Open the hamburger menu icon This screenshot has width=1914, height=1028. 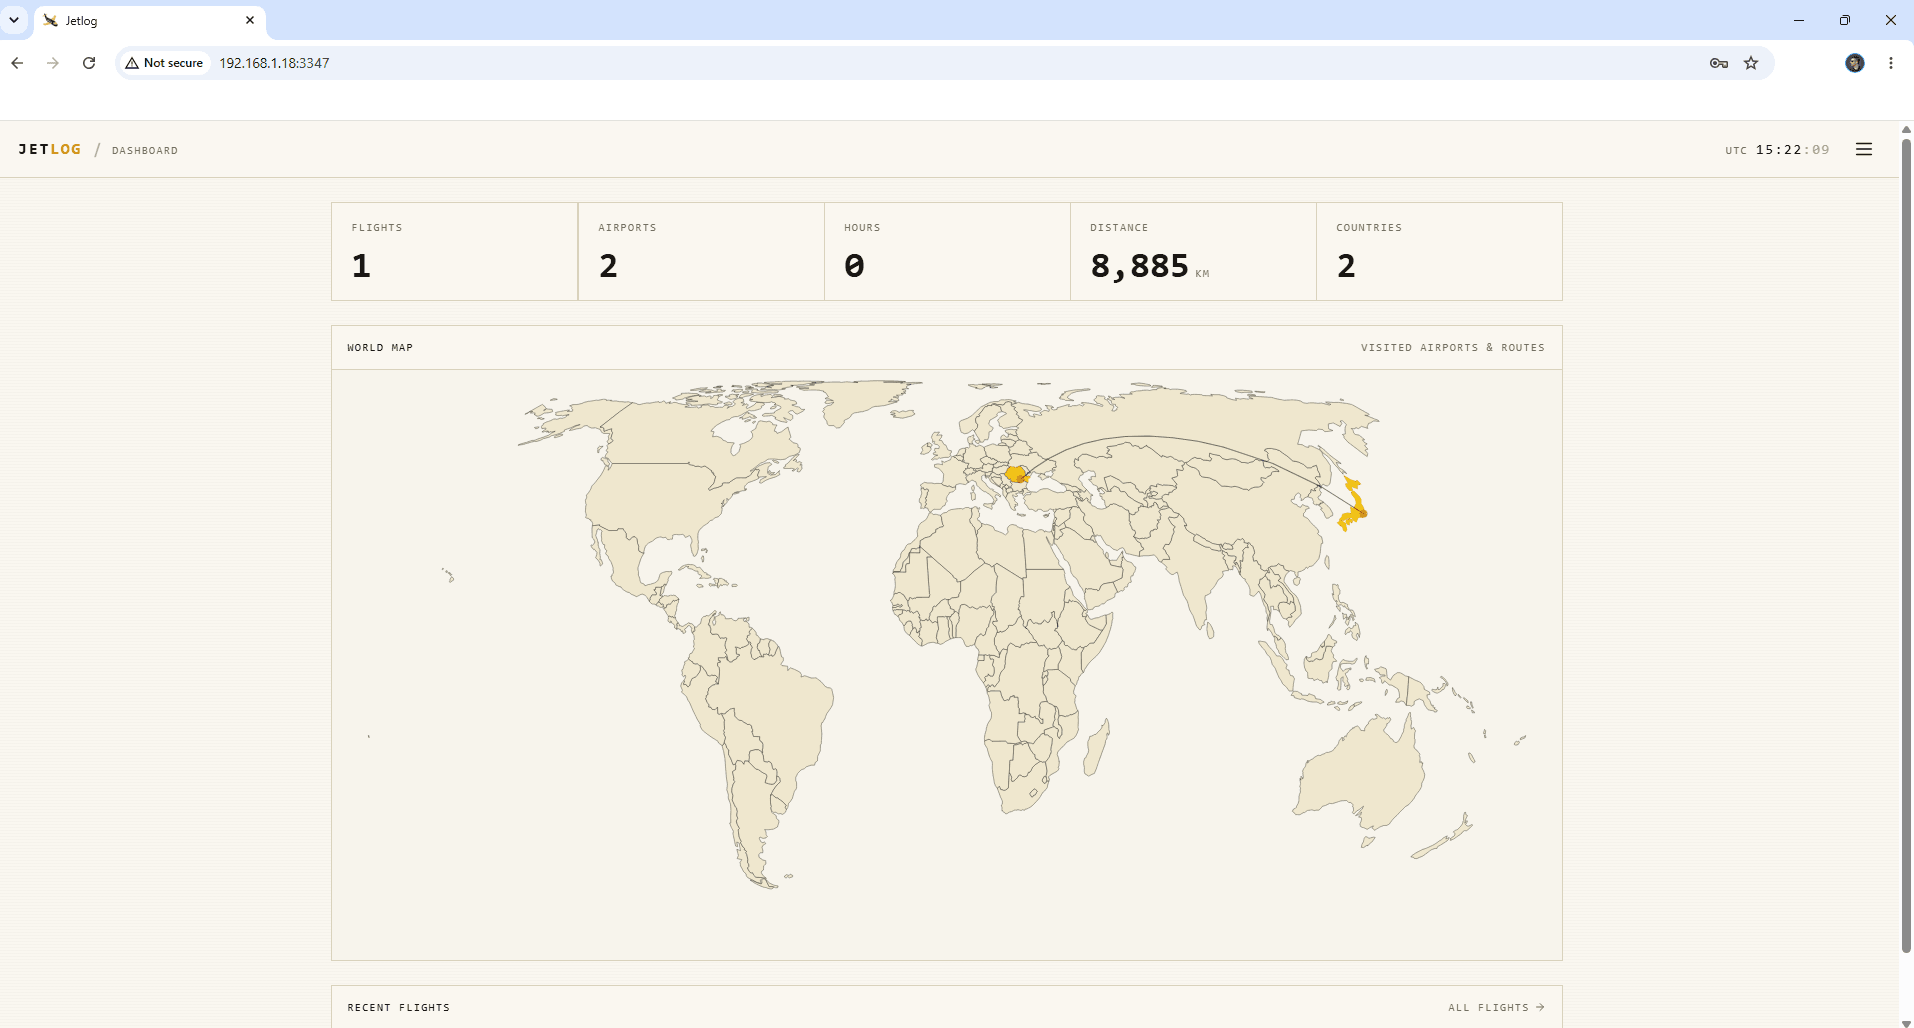coord(1864,149)
